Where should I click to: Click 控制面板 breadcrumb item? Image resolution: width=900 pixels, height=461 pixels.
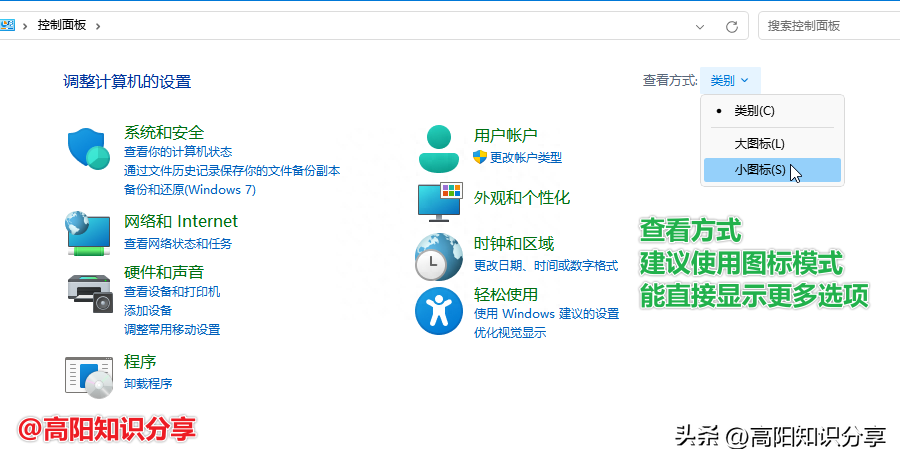62,25
